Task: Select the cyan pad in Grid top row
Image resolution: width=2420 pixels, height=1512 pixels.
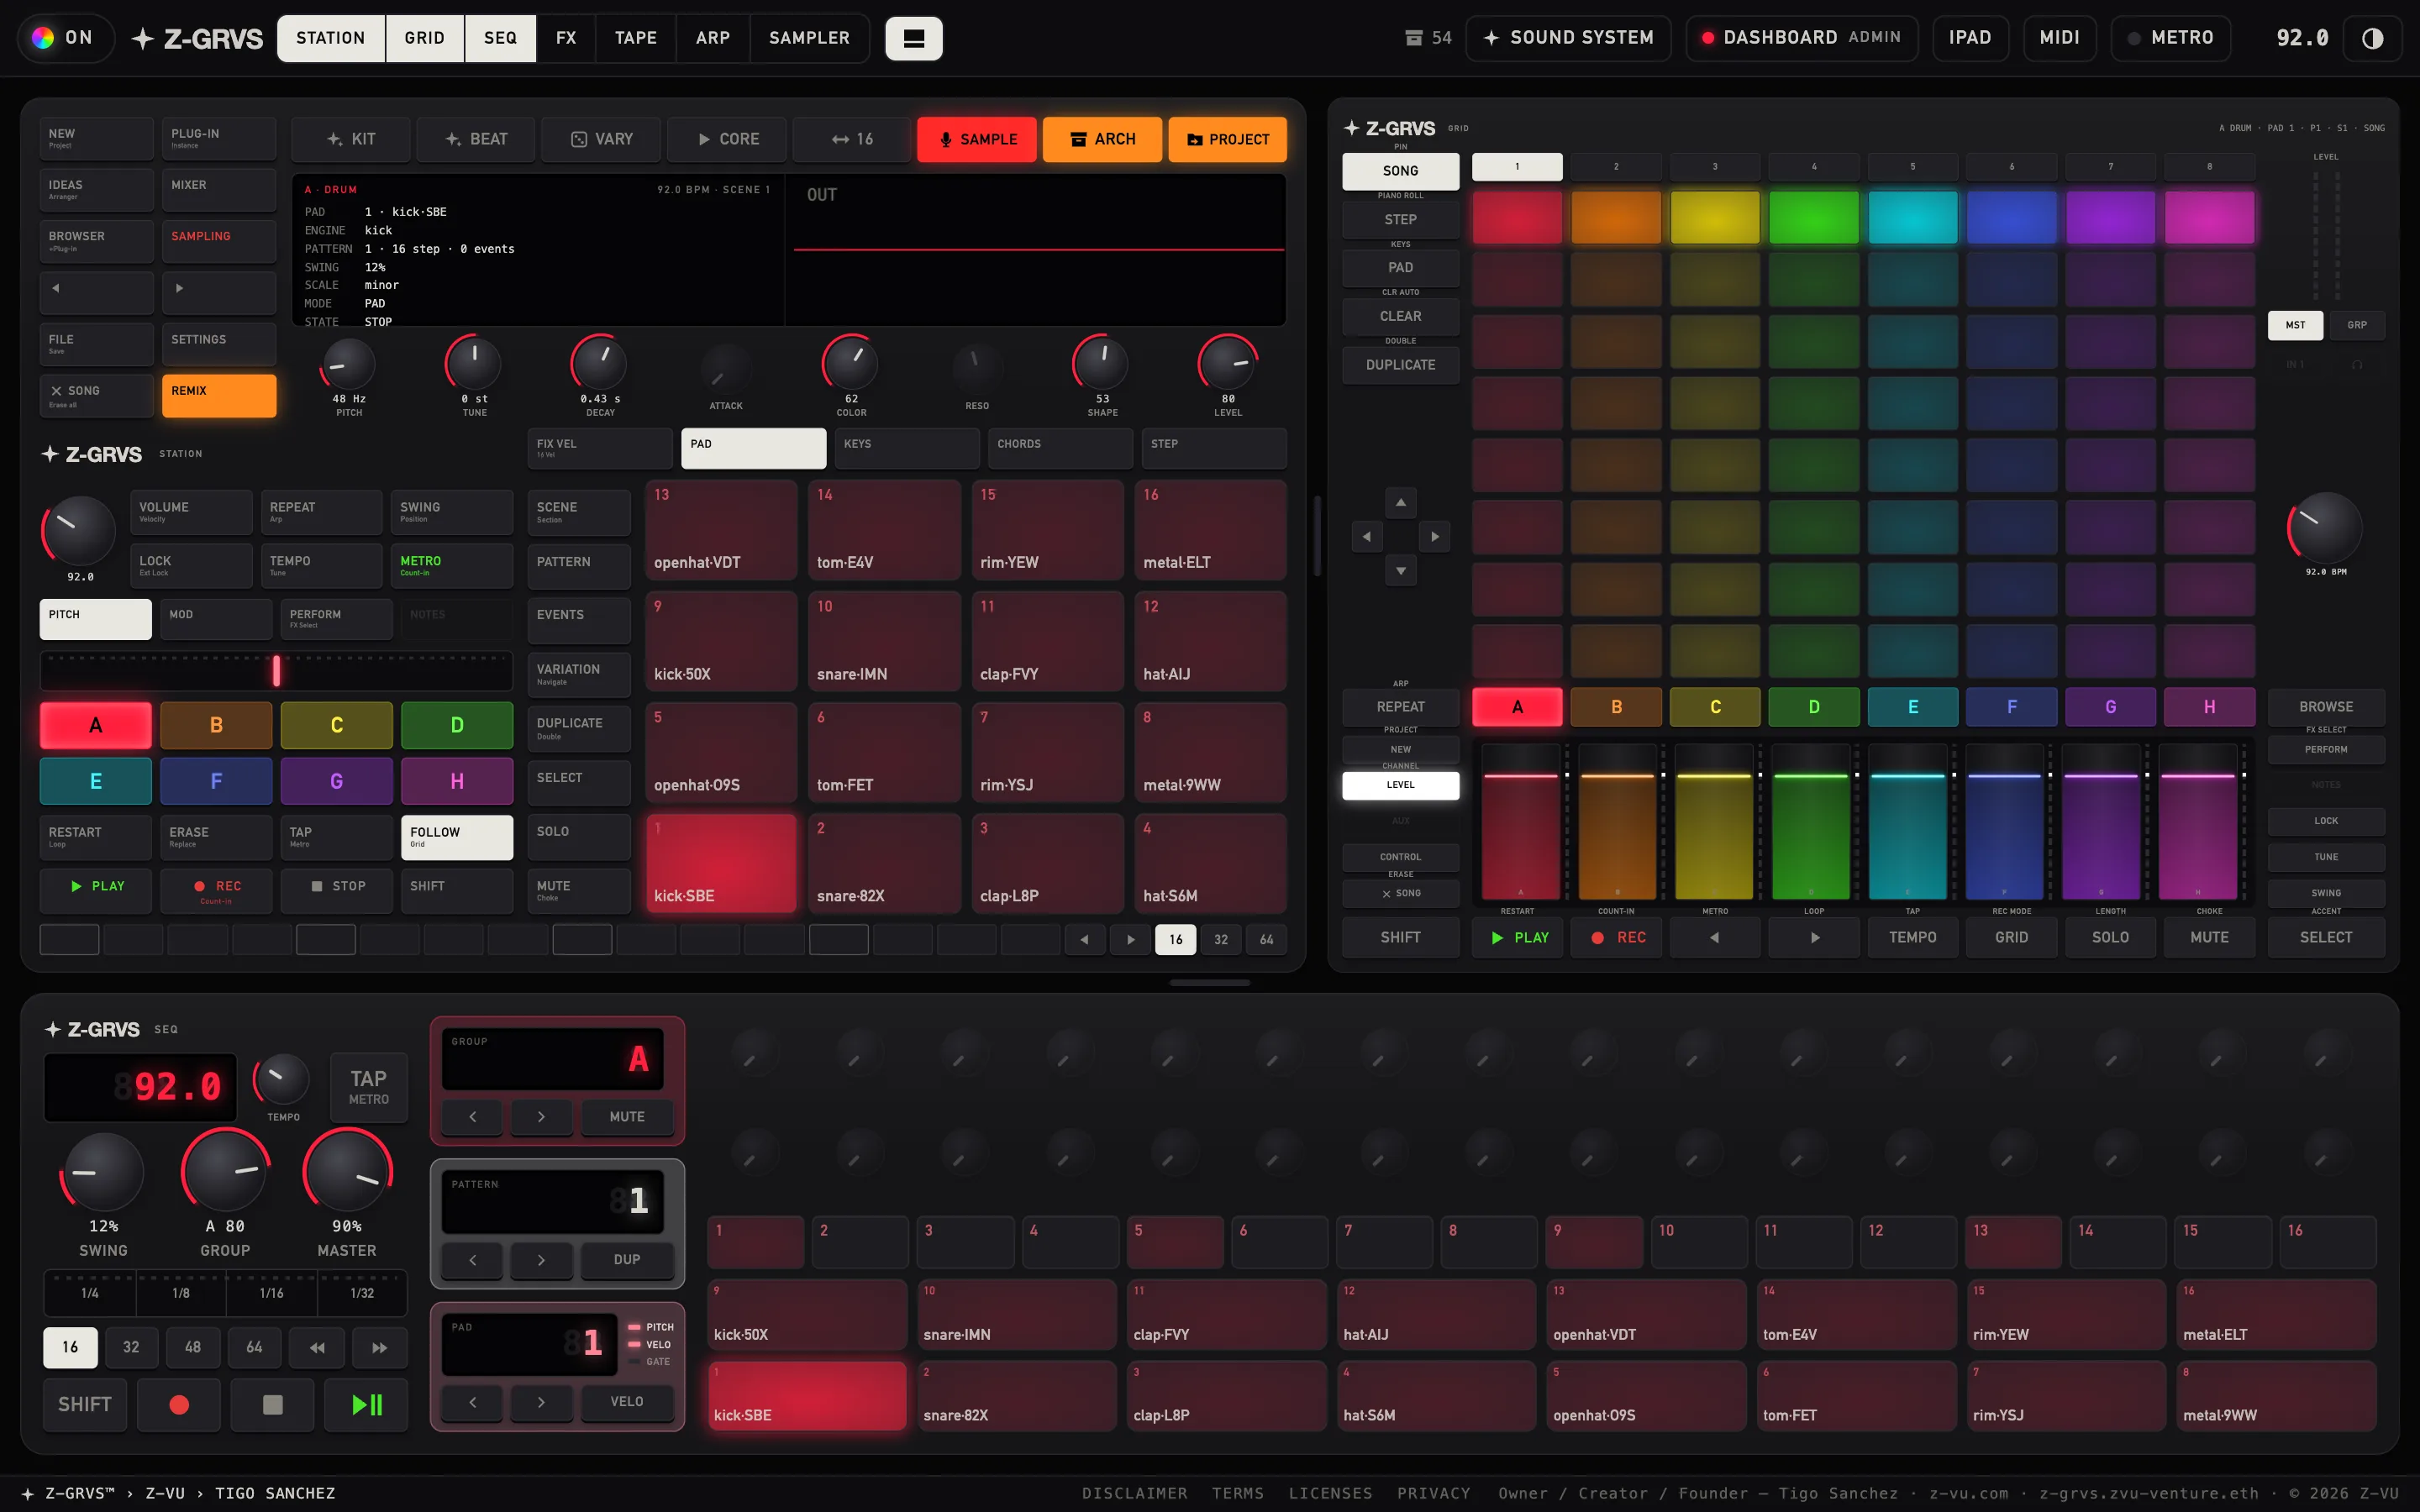Action: (1912, 217)
